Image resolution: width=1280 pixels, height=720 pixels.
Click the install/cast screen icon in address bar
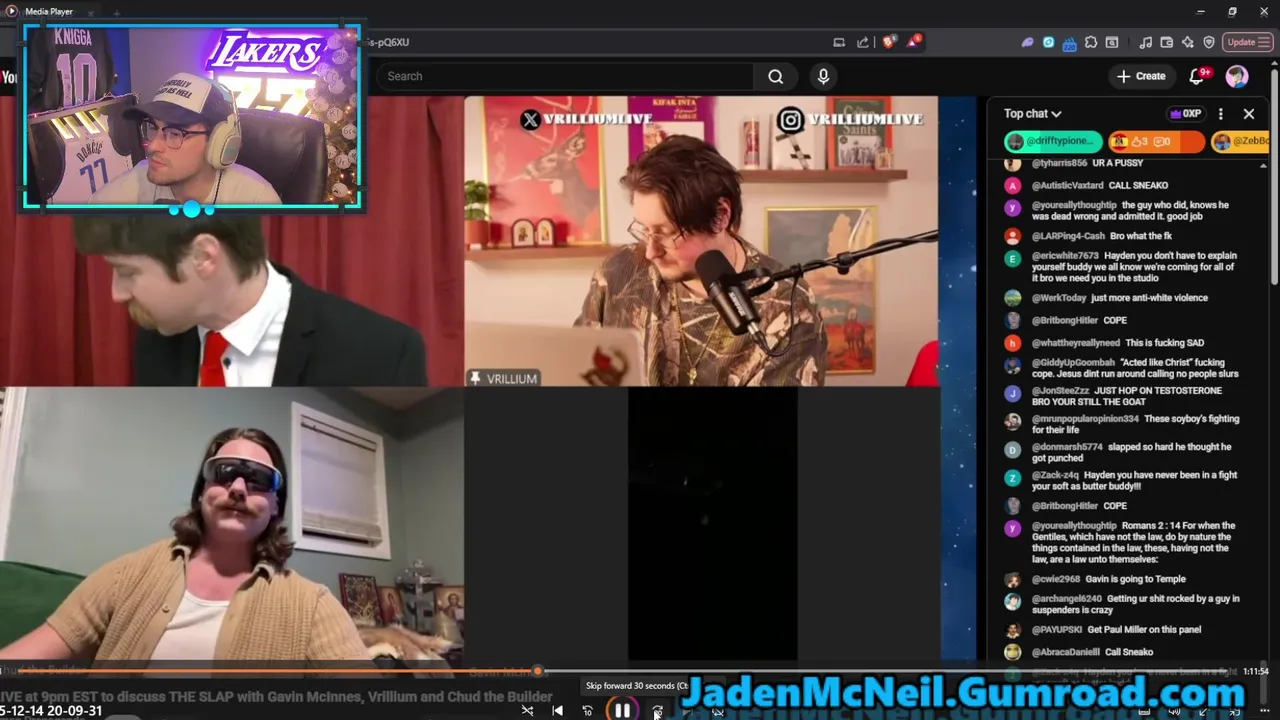pos(839,42)
